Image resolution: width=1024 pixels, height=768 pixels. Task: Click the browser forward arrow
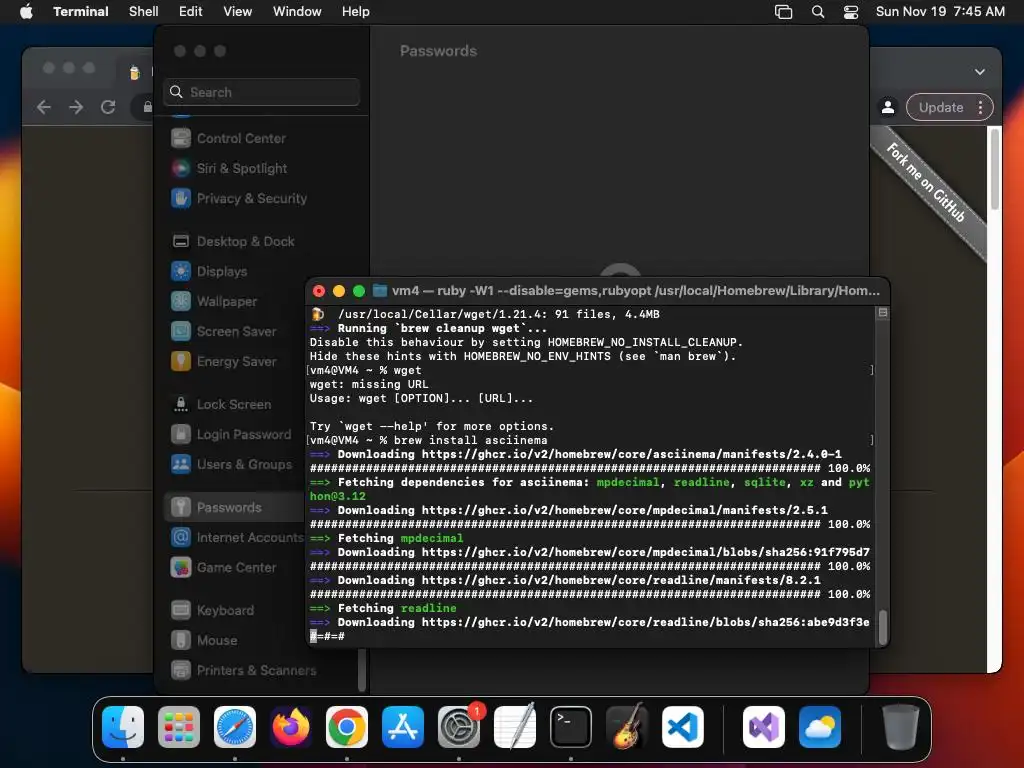[x=76, y=107]
